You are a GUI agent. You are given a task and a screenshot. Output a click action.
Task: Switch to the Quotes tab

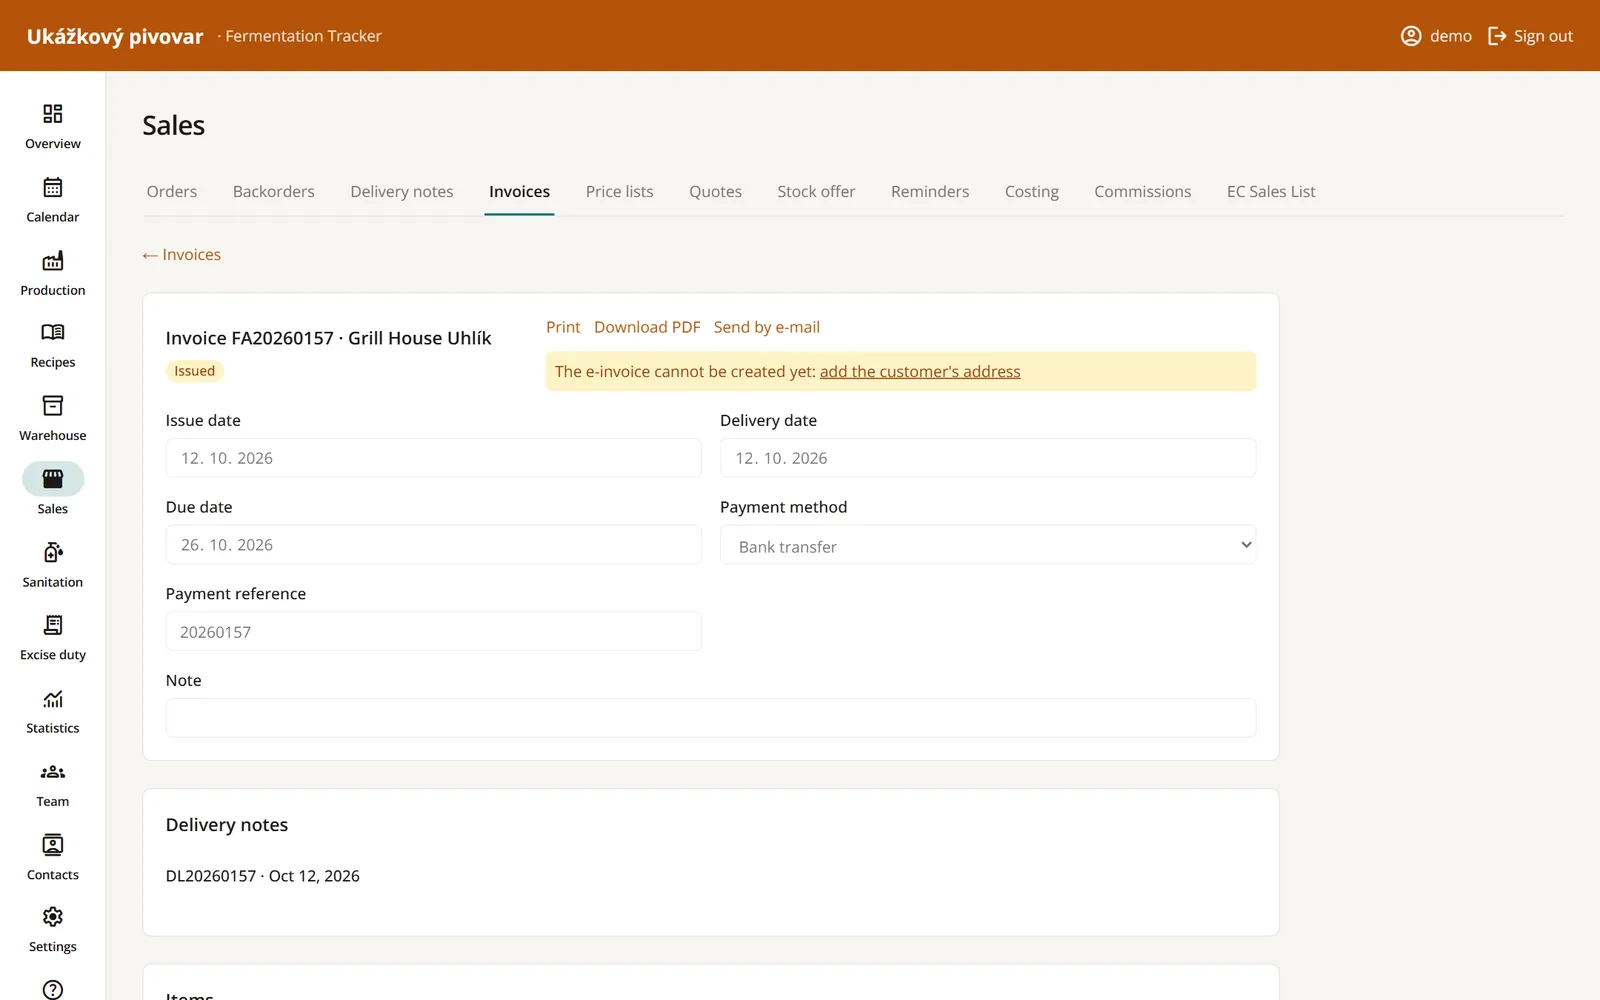(715, 192)
